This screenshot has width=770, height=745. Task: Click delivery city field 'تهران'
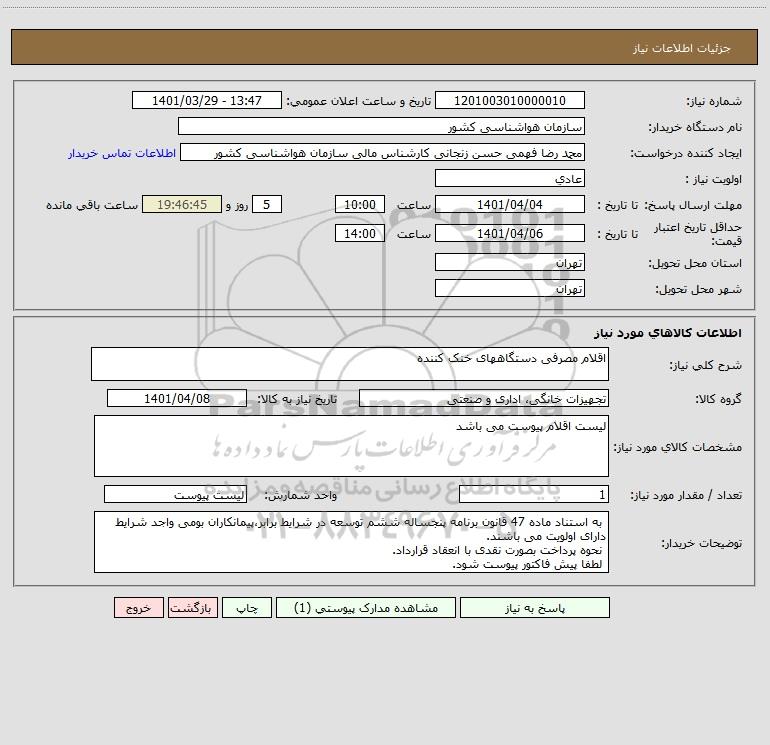[510, 288]
